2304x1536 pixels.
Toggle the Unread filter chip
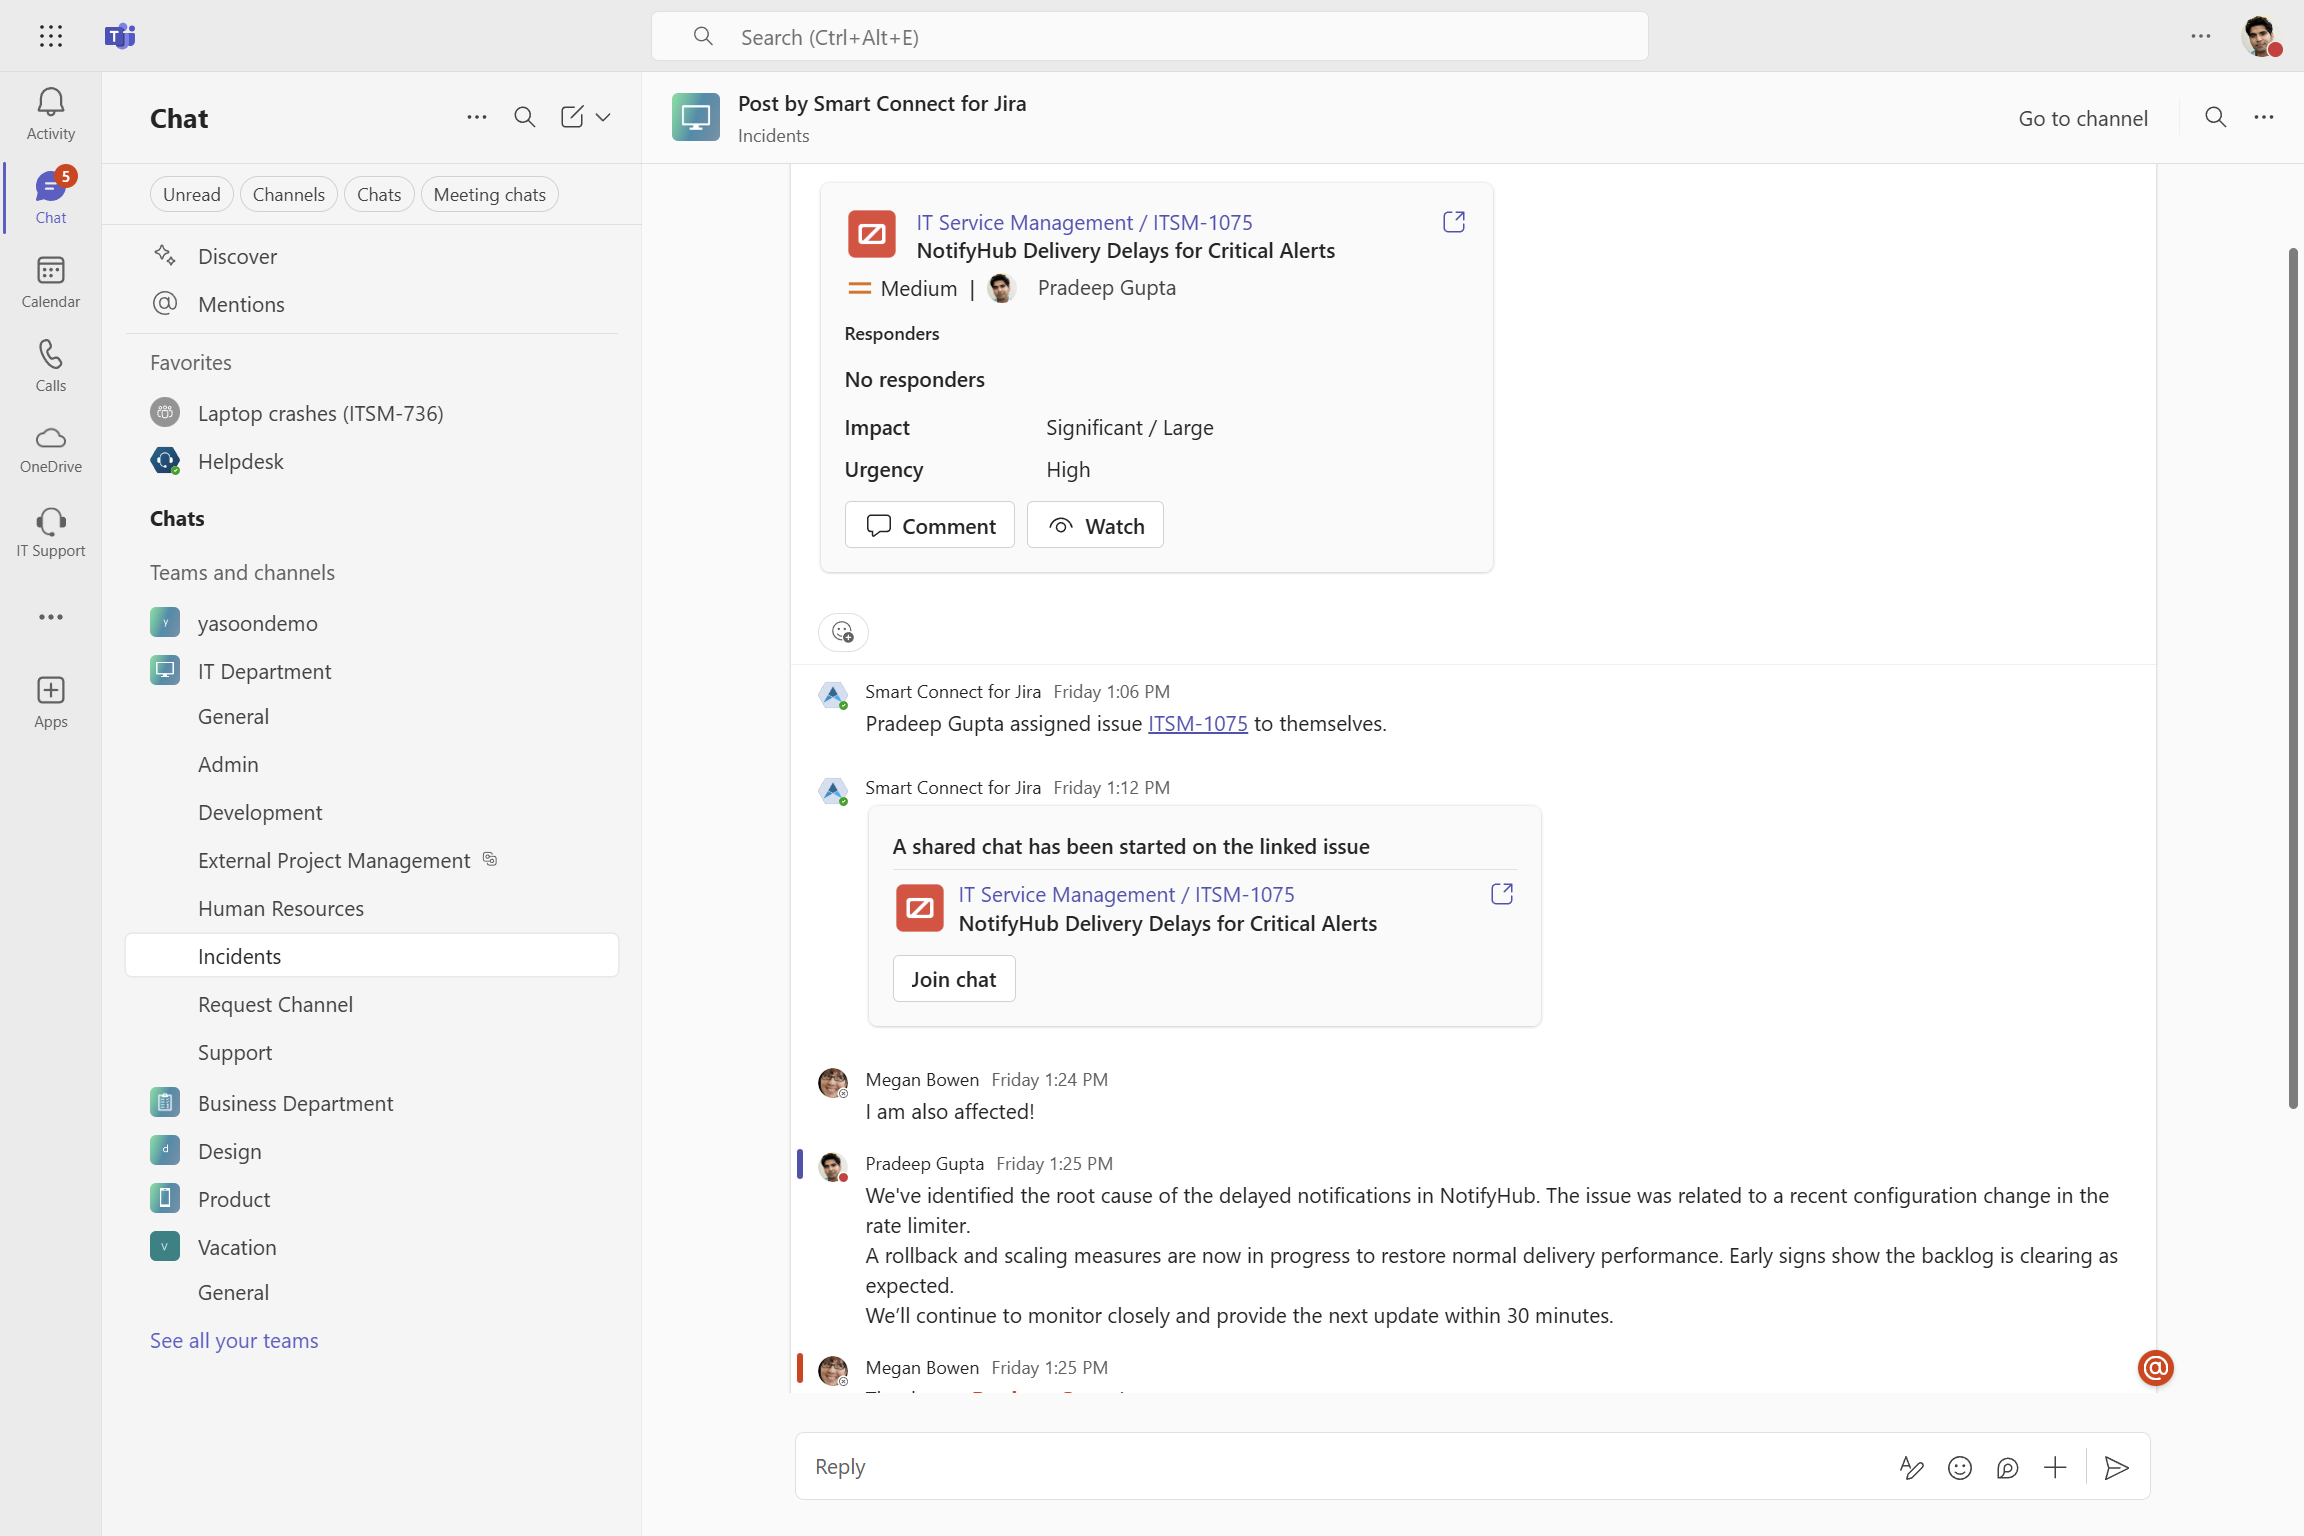191,194
